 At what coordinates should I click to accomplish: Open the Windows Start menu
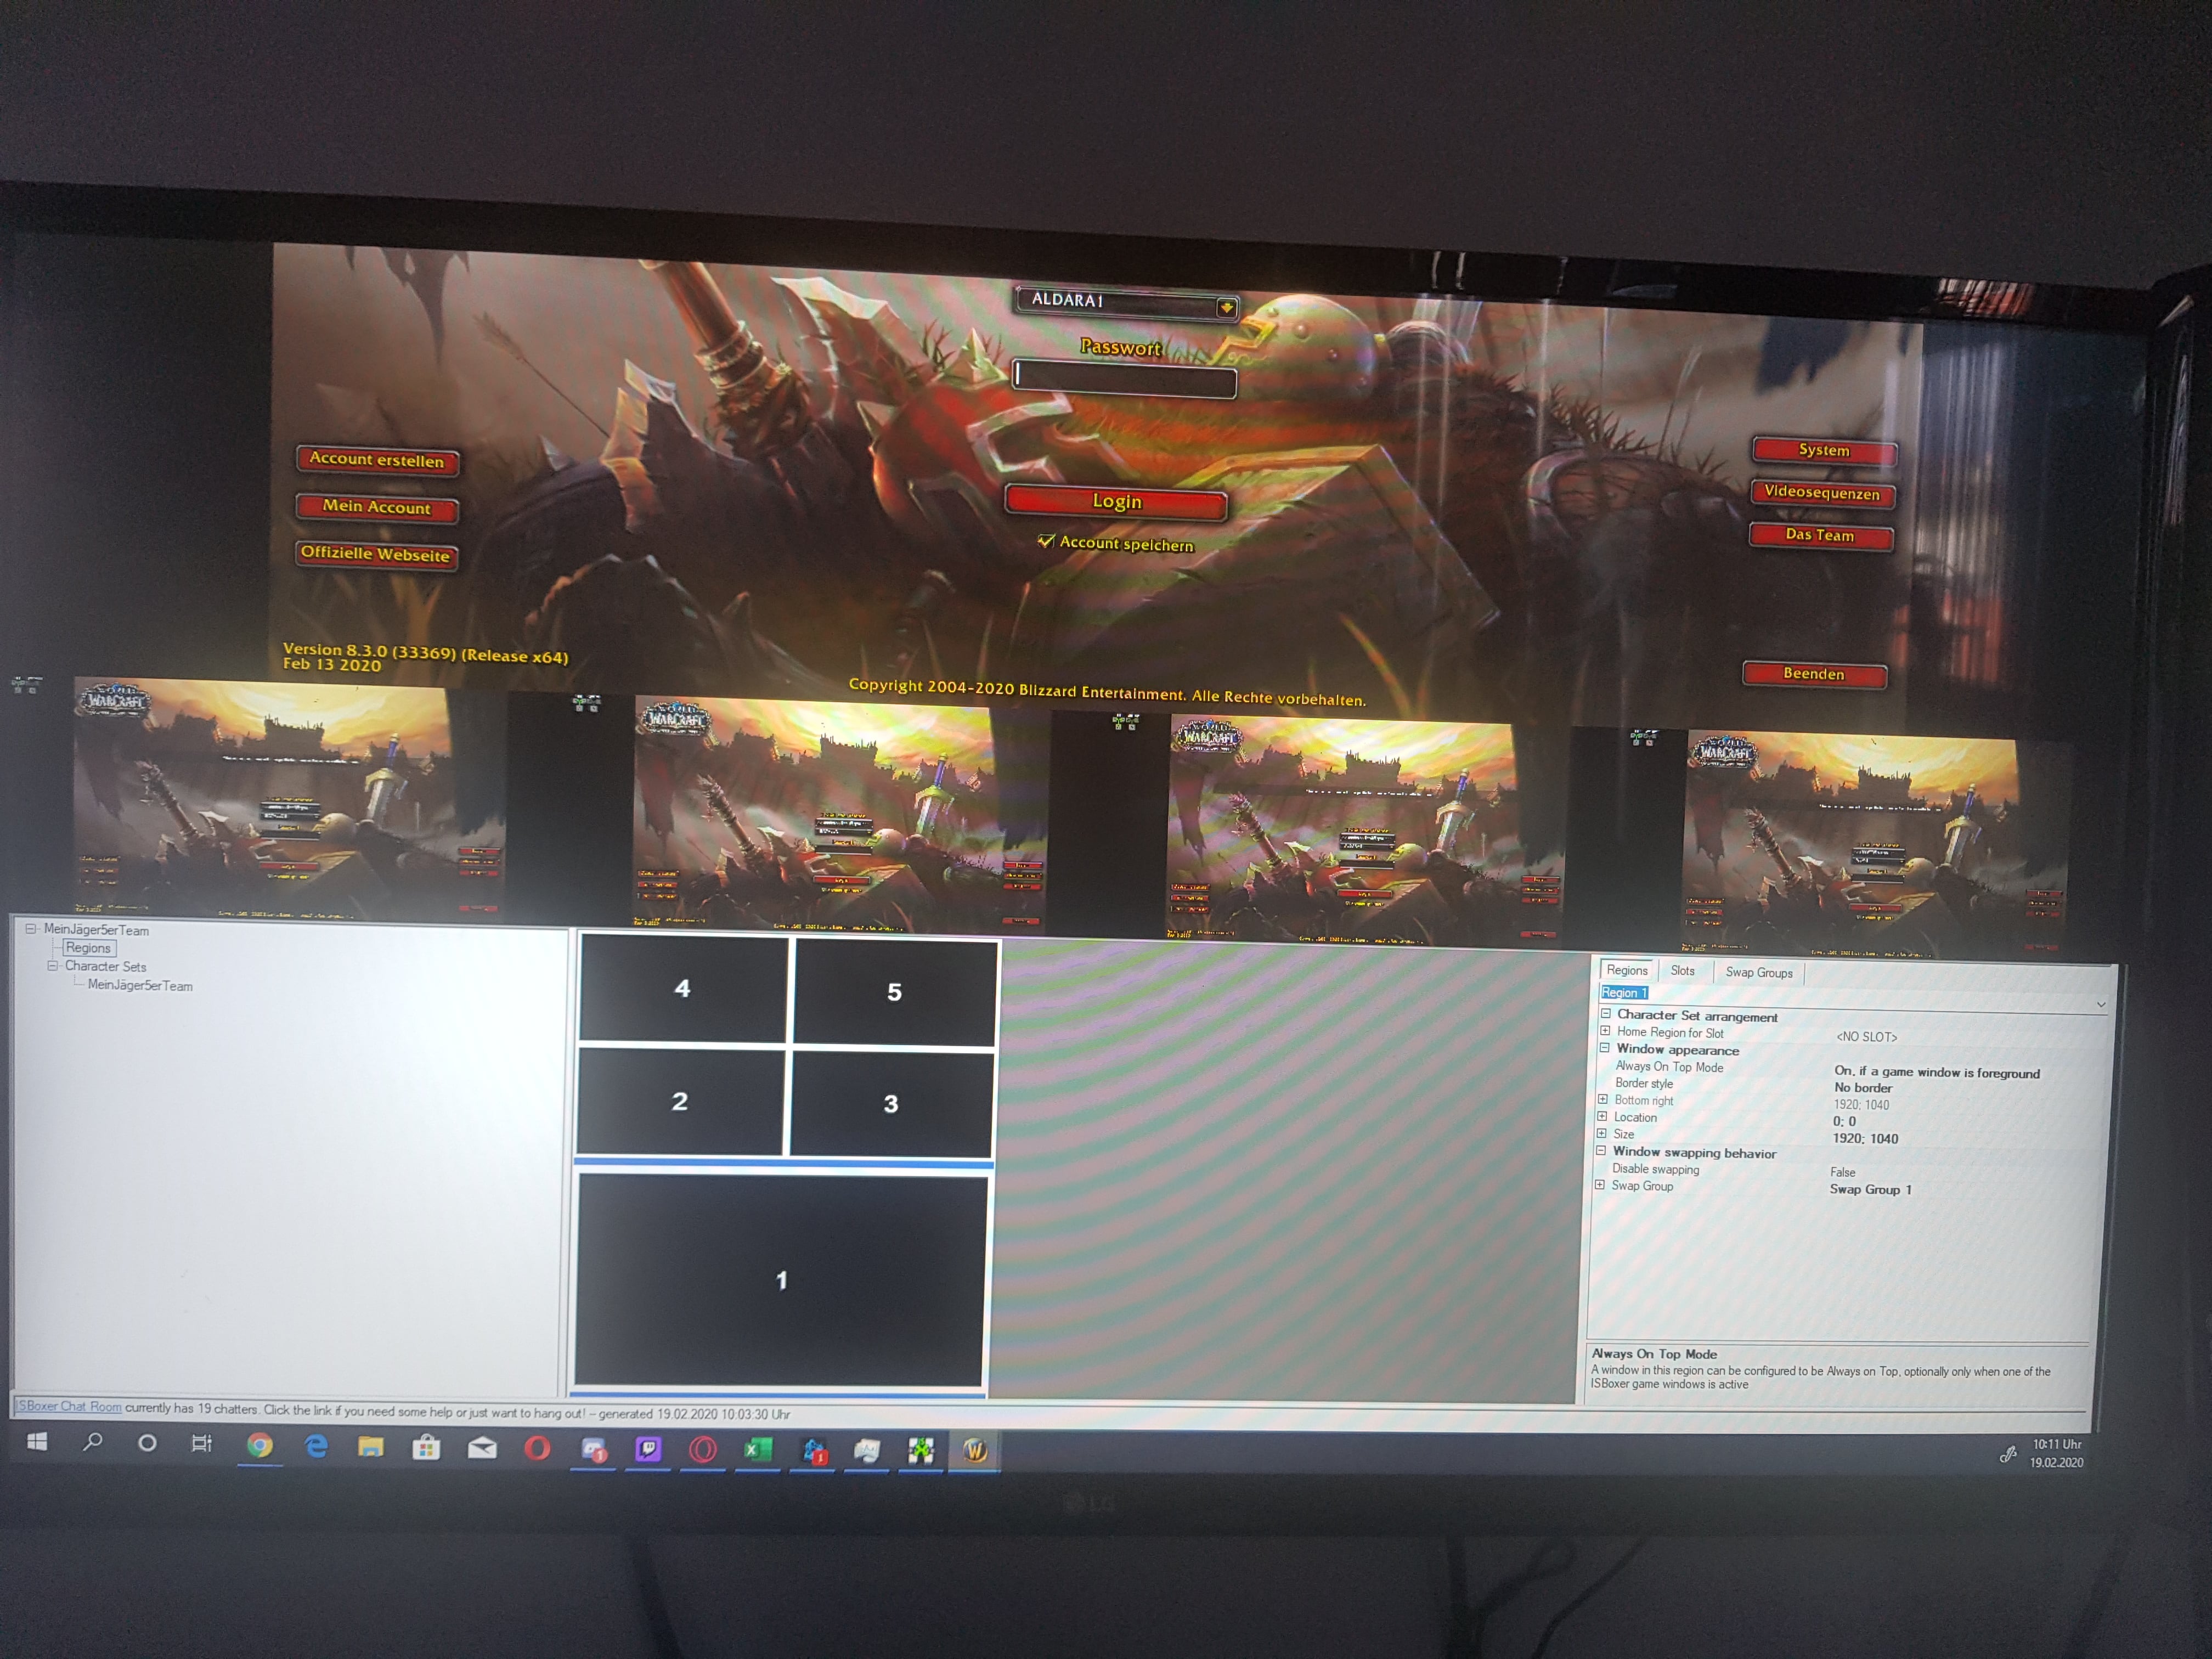37,1441
